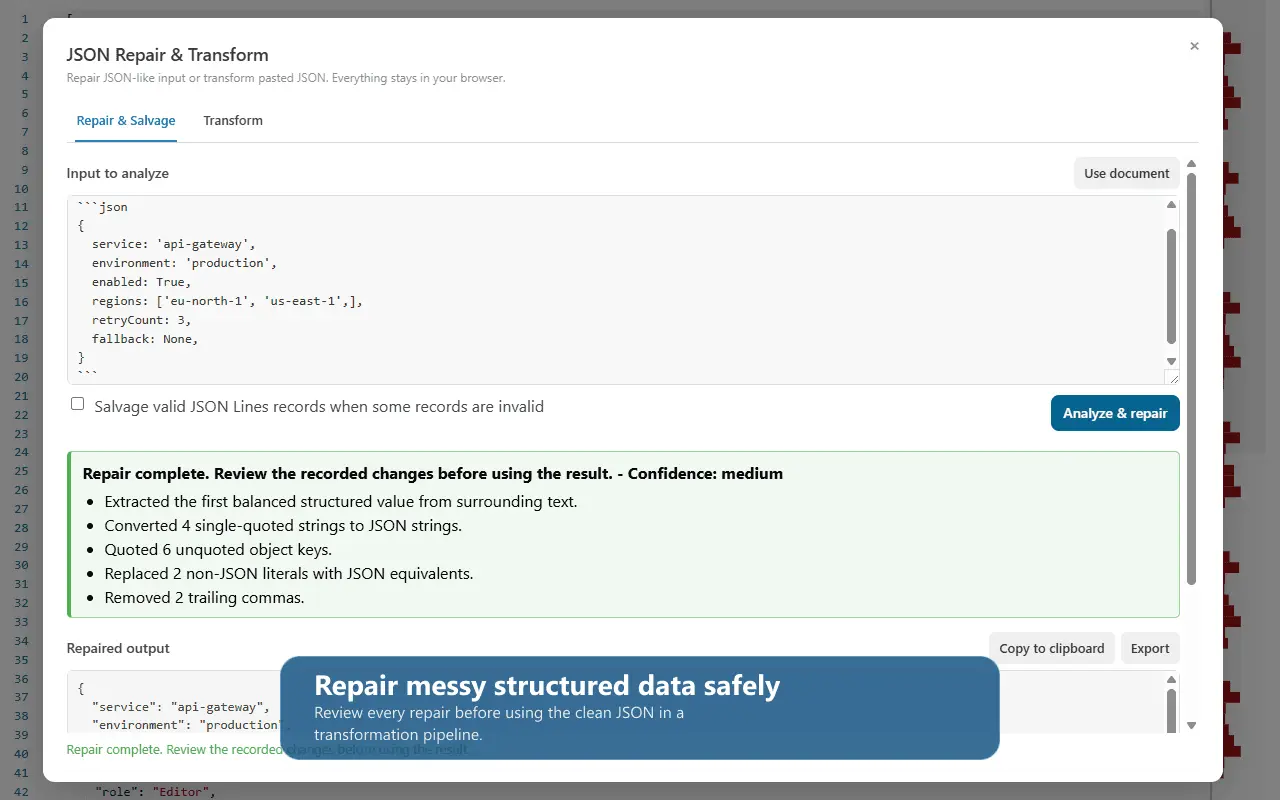Click the 'Repaired output' label
Screen dimensions: 1280x800
[118, 648]
